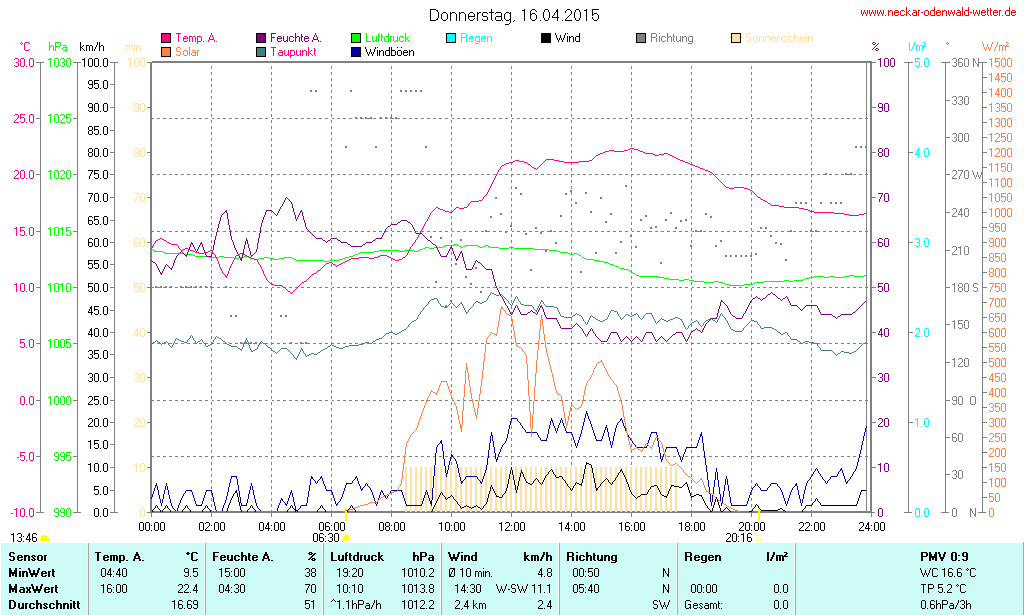Screen dimensions: 1024x615
Task: Click the purple Feuchte A. legend swatch
Action: pos(261,38)
